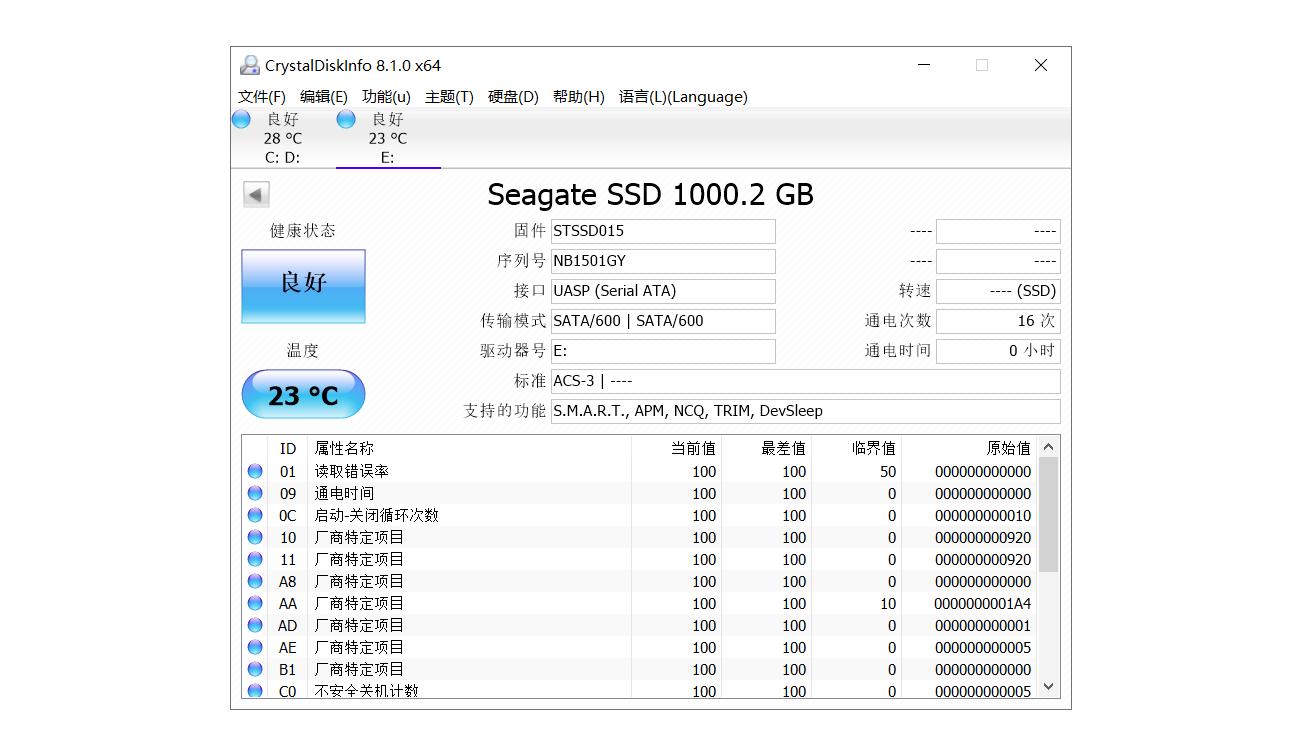Click the 良好 health status button

[303, 286]
